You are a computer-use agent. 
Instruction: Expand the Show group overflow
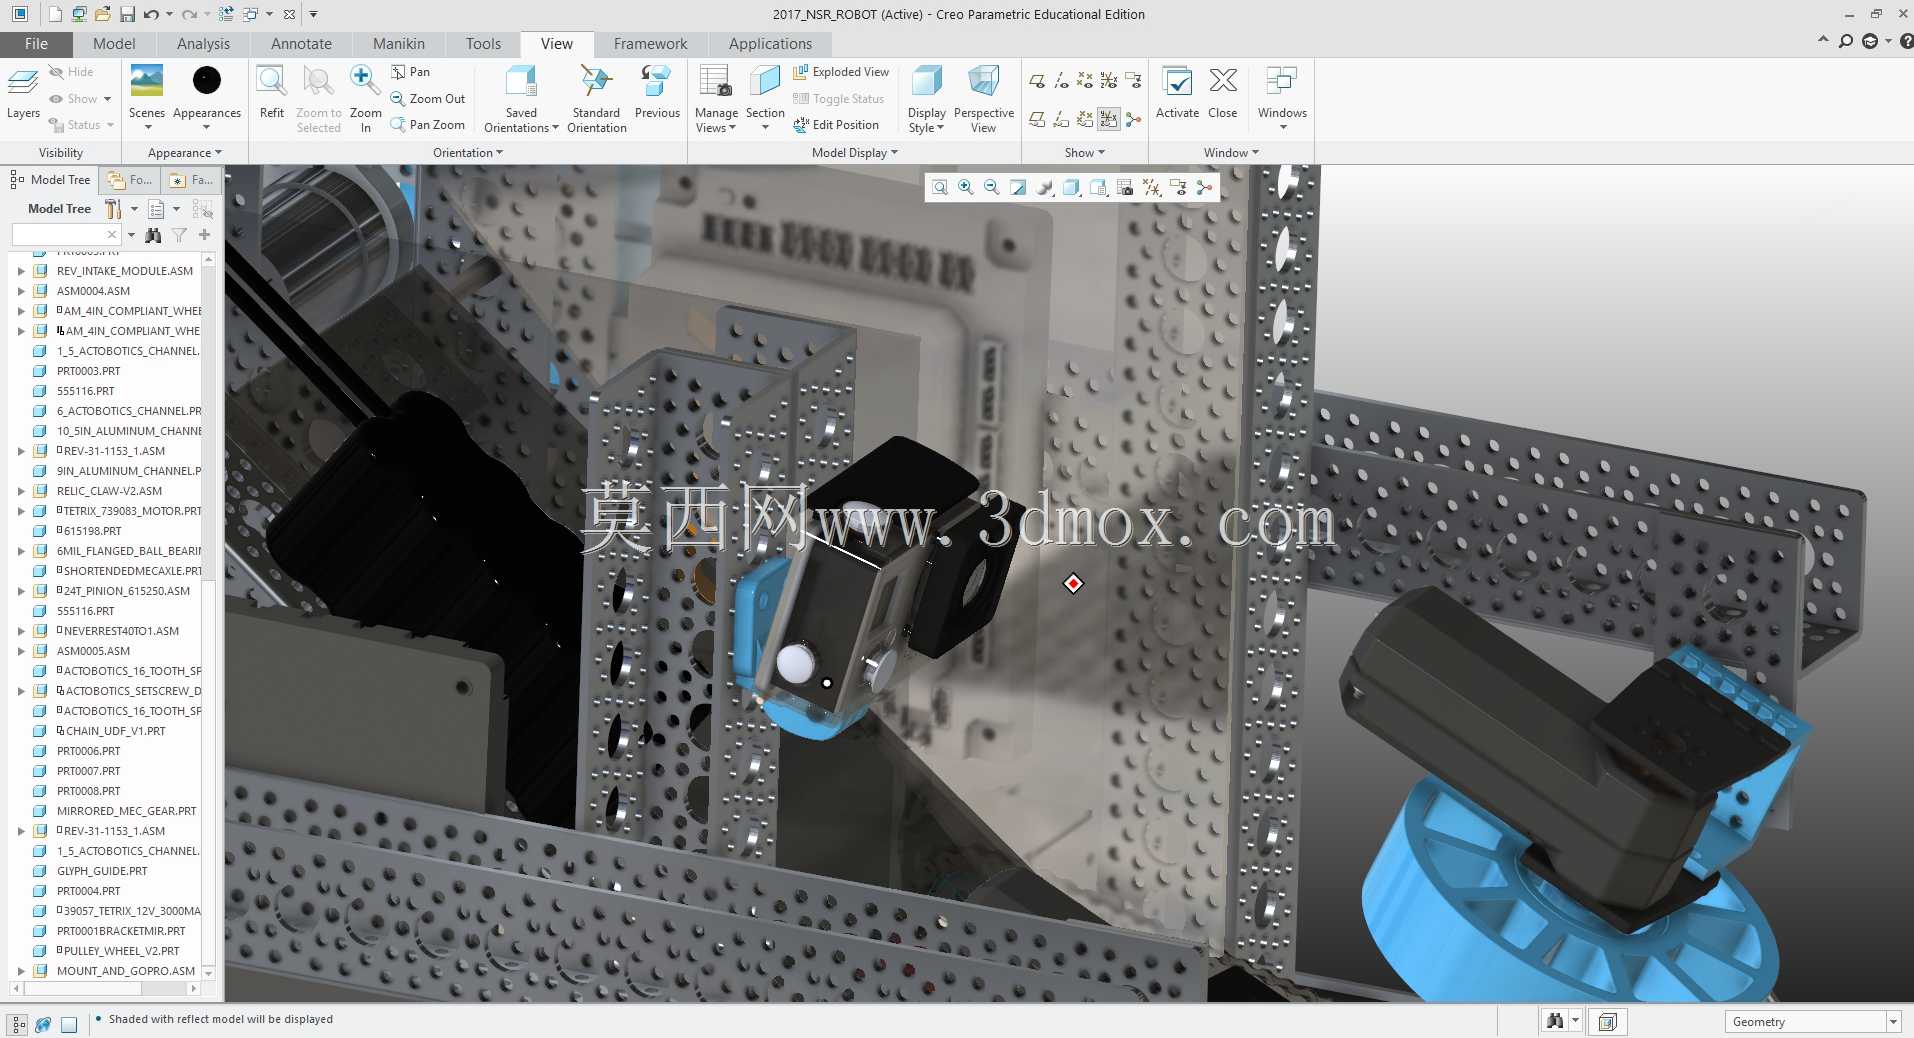1085,153
